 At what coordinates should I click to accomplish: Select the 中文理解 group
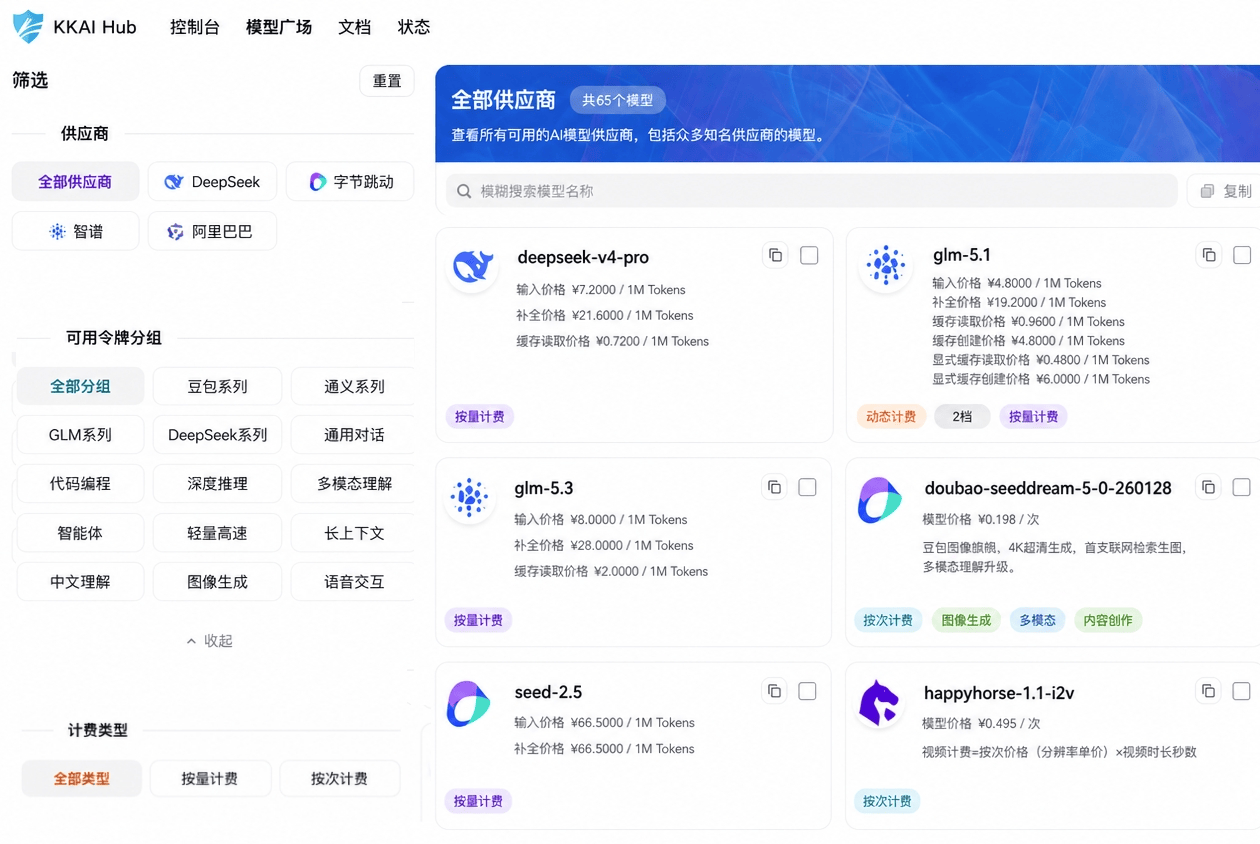pyautogui.click(x=80, y=581)
